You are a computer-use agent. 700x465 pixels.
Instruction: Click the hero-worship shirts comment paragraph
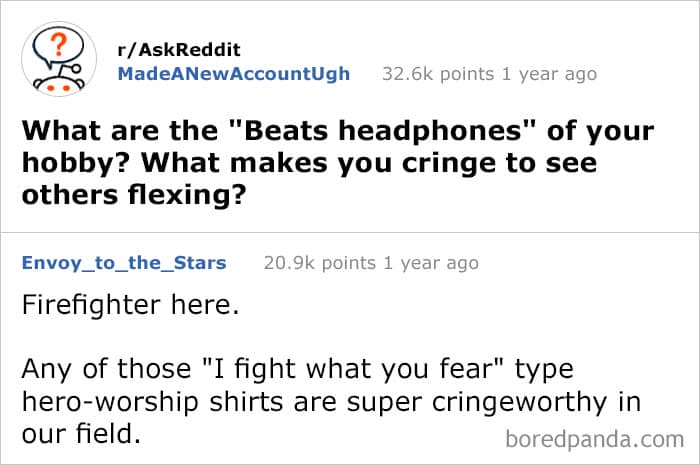[330, 403]
